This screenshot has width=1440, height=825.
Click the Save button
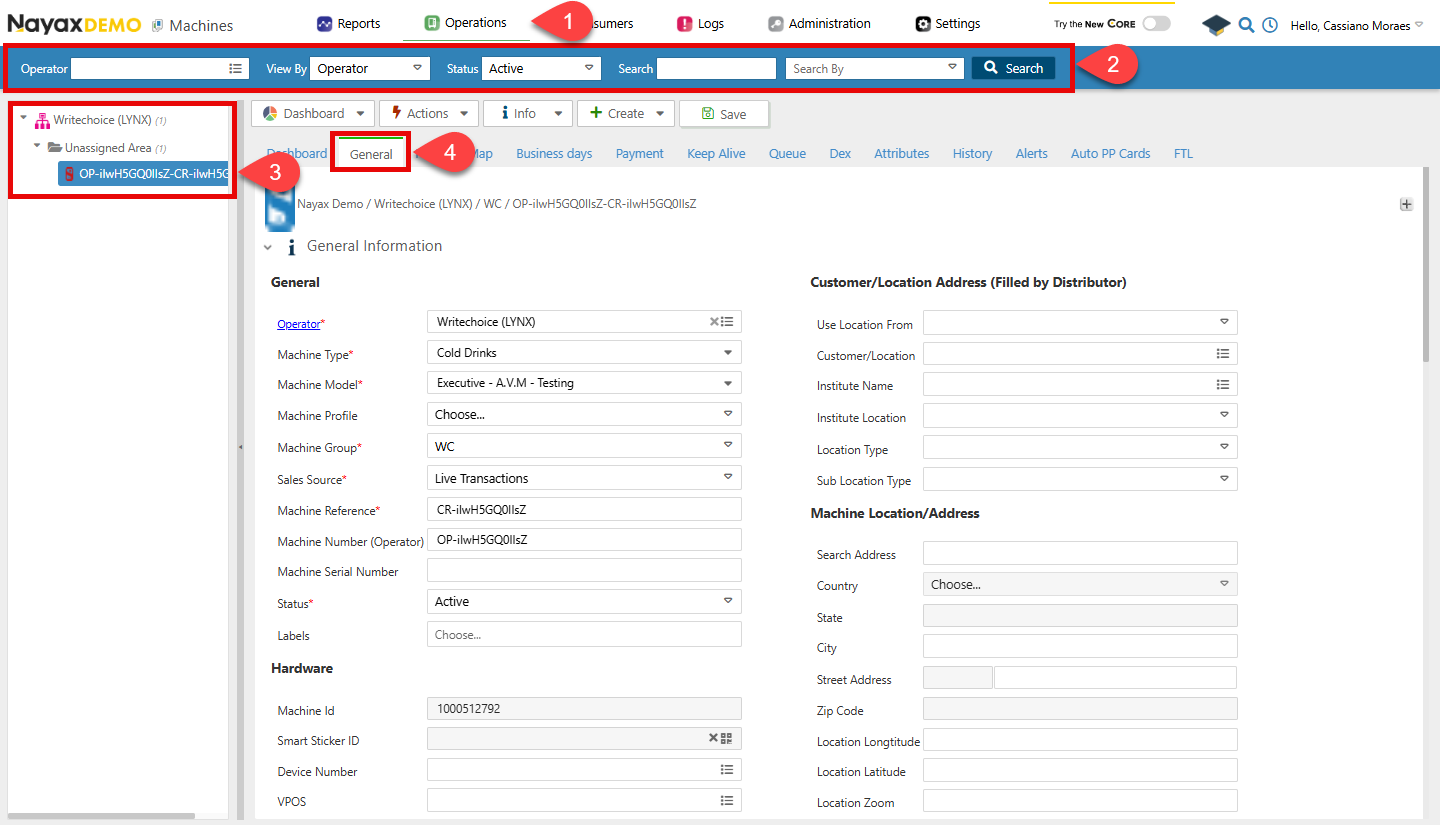coord(724,114)
